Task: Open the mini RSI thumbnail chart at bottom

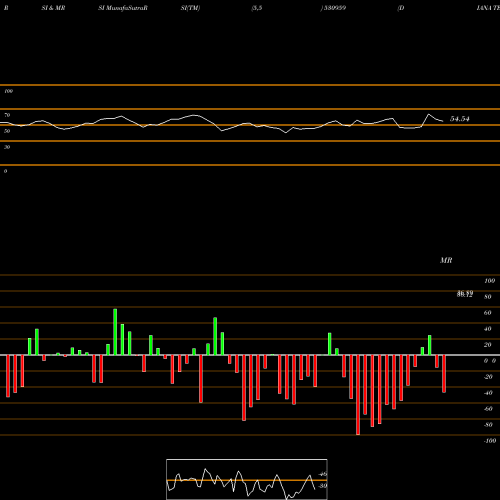Action: coord(247,479)
